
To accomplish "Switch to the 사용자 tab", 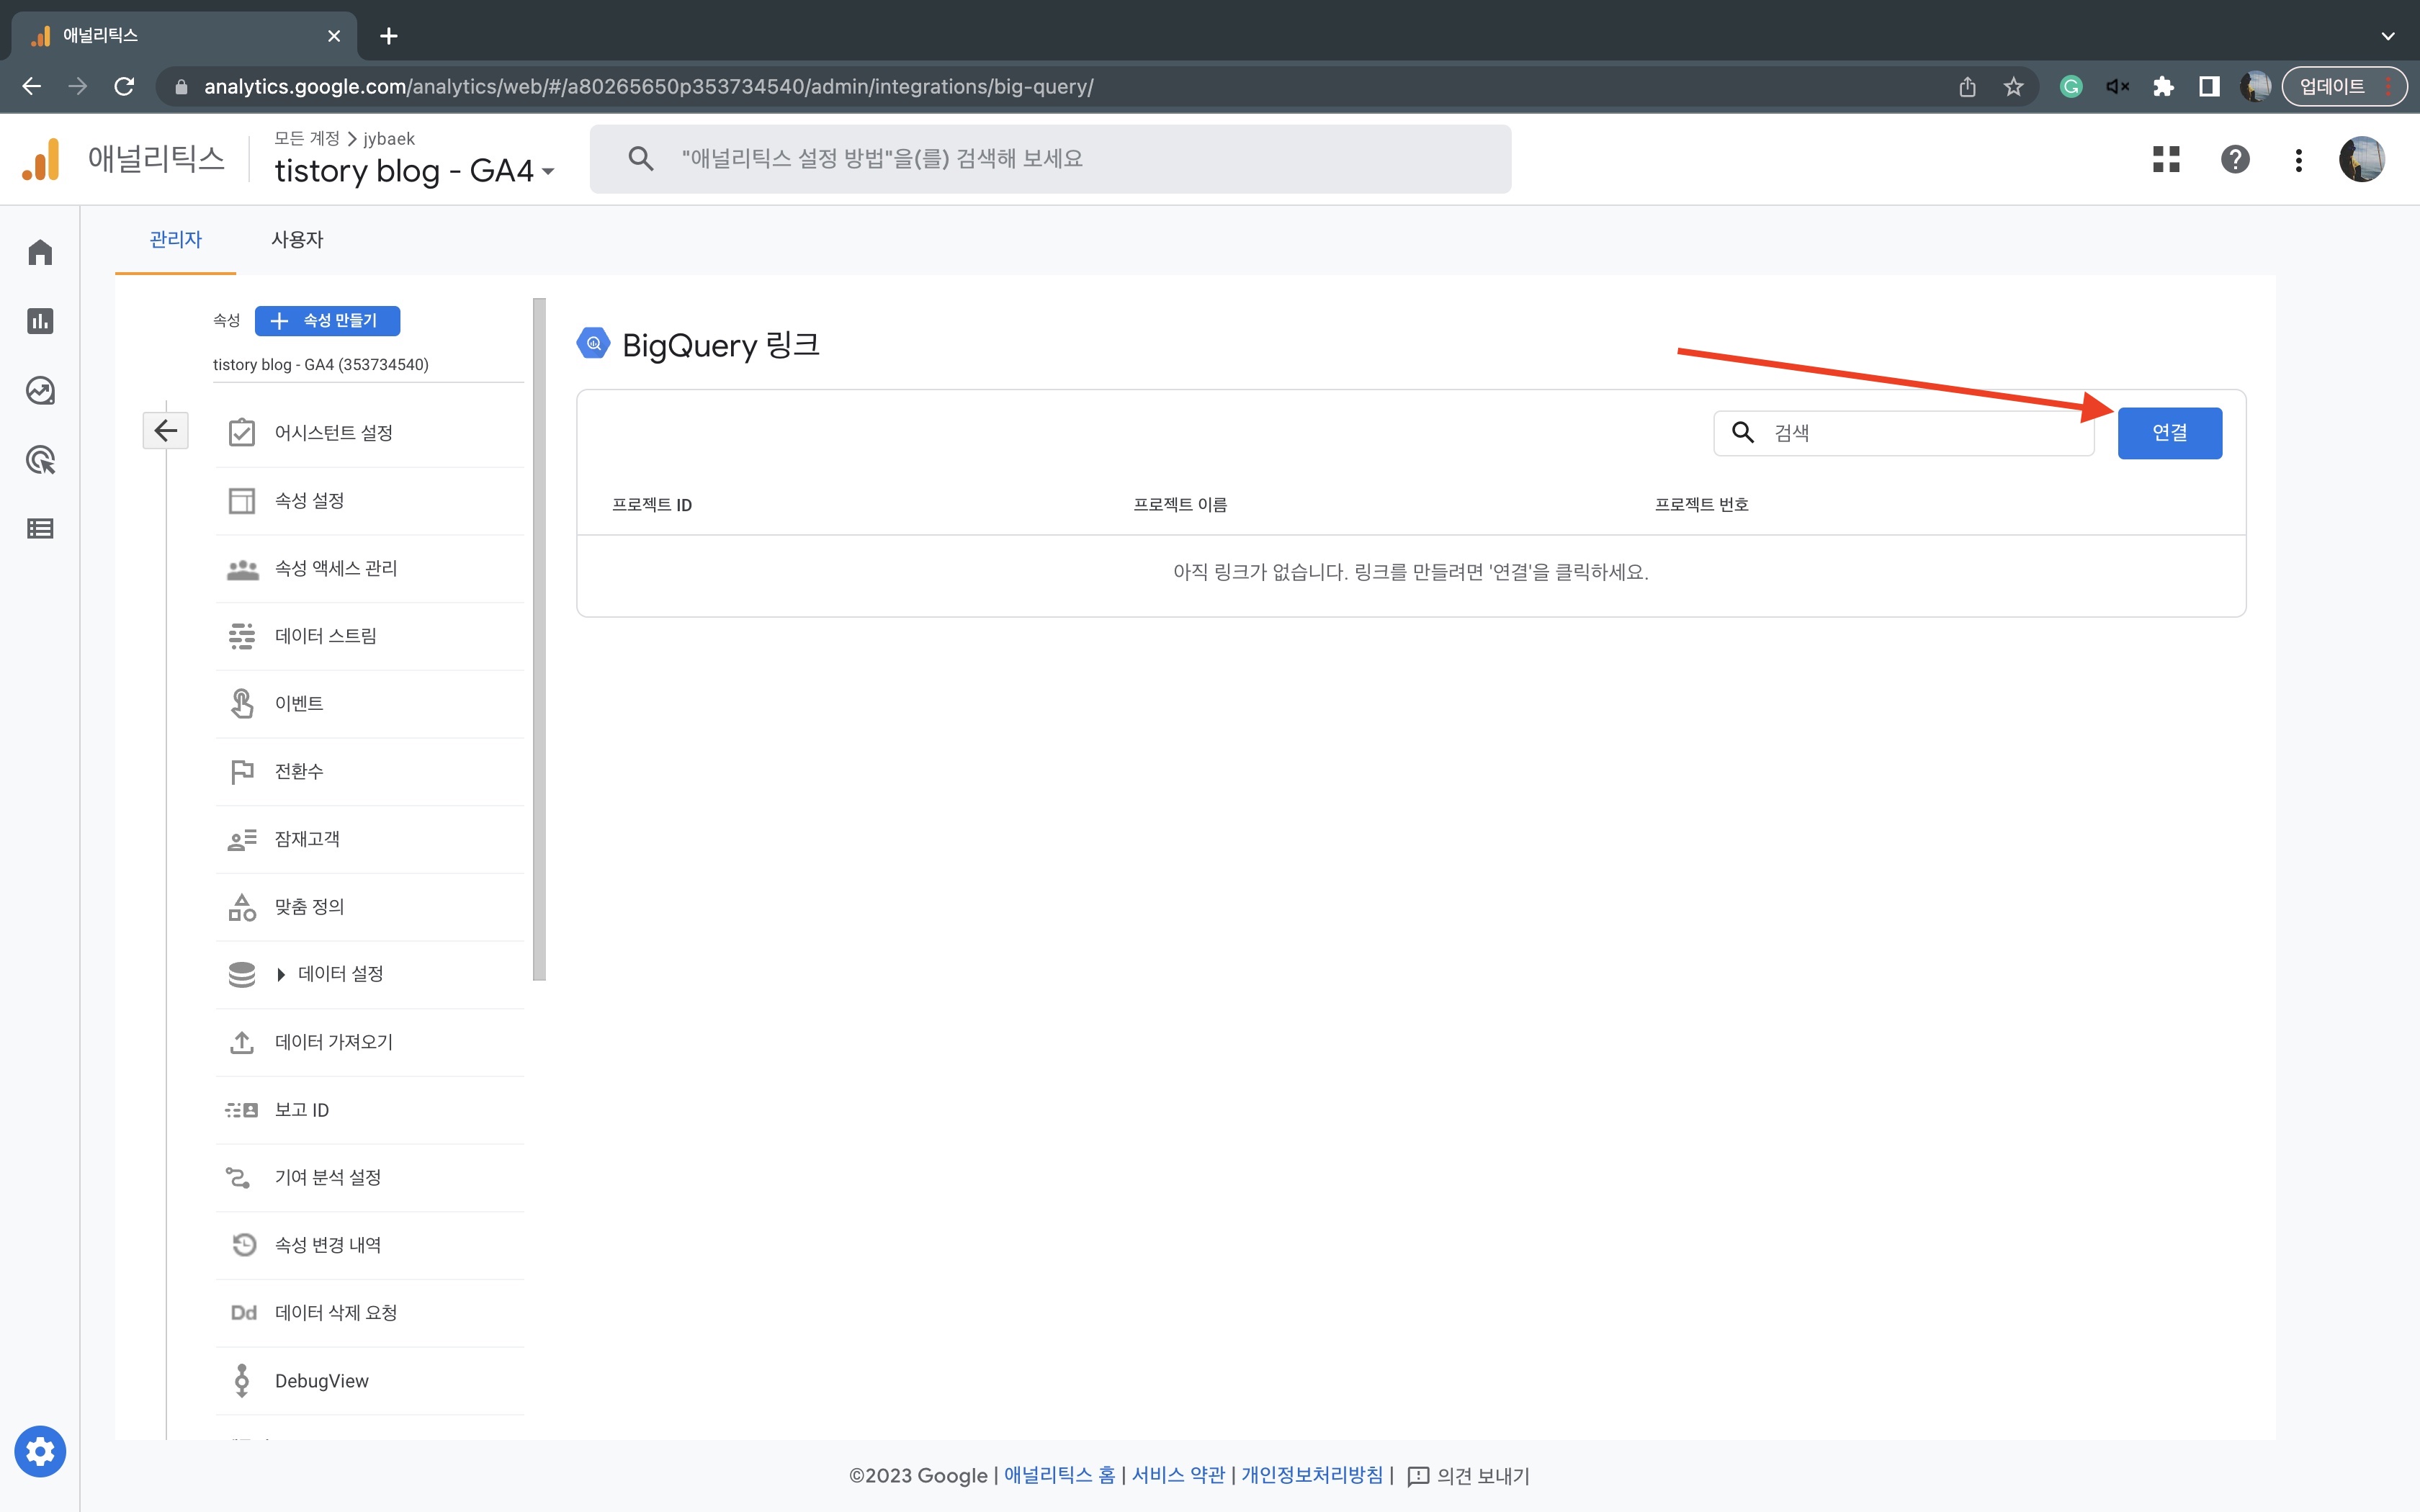I will pyautogui.click(x=297, y=240).
